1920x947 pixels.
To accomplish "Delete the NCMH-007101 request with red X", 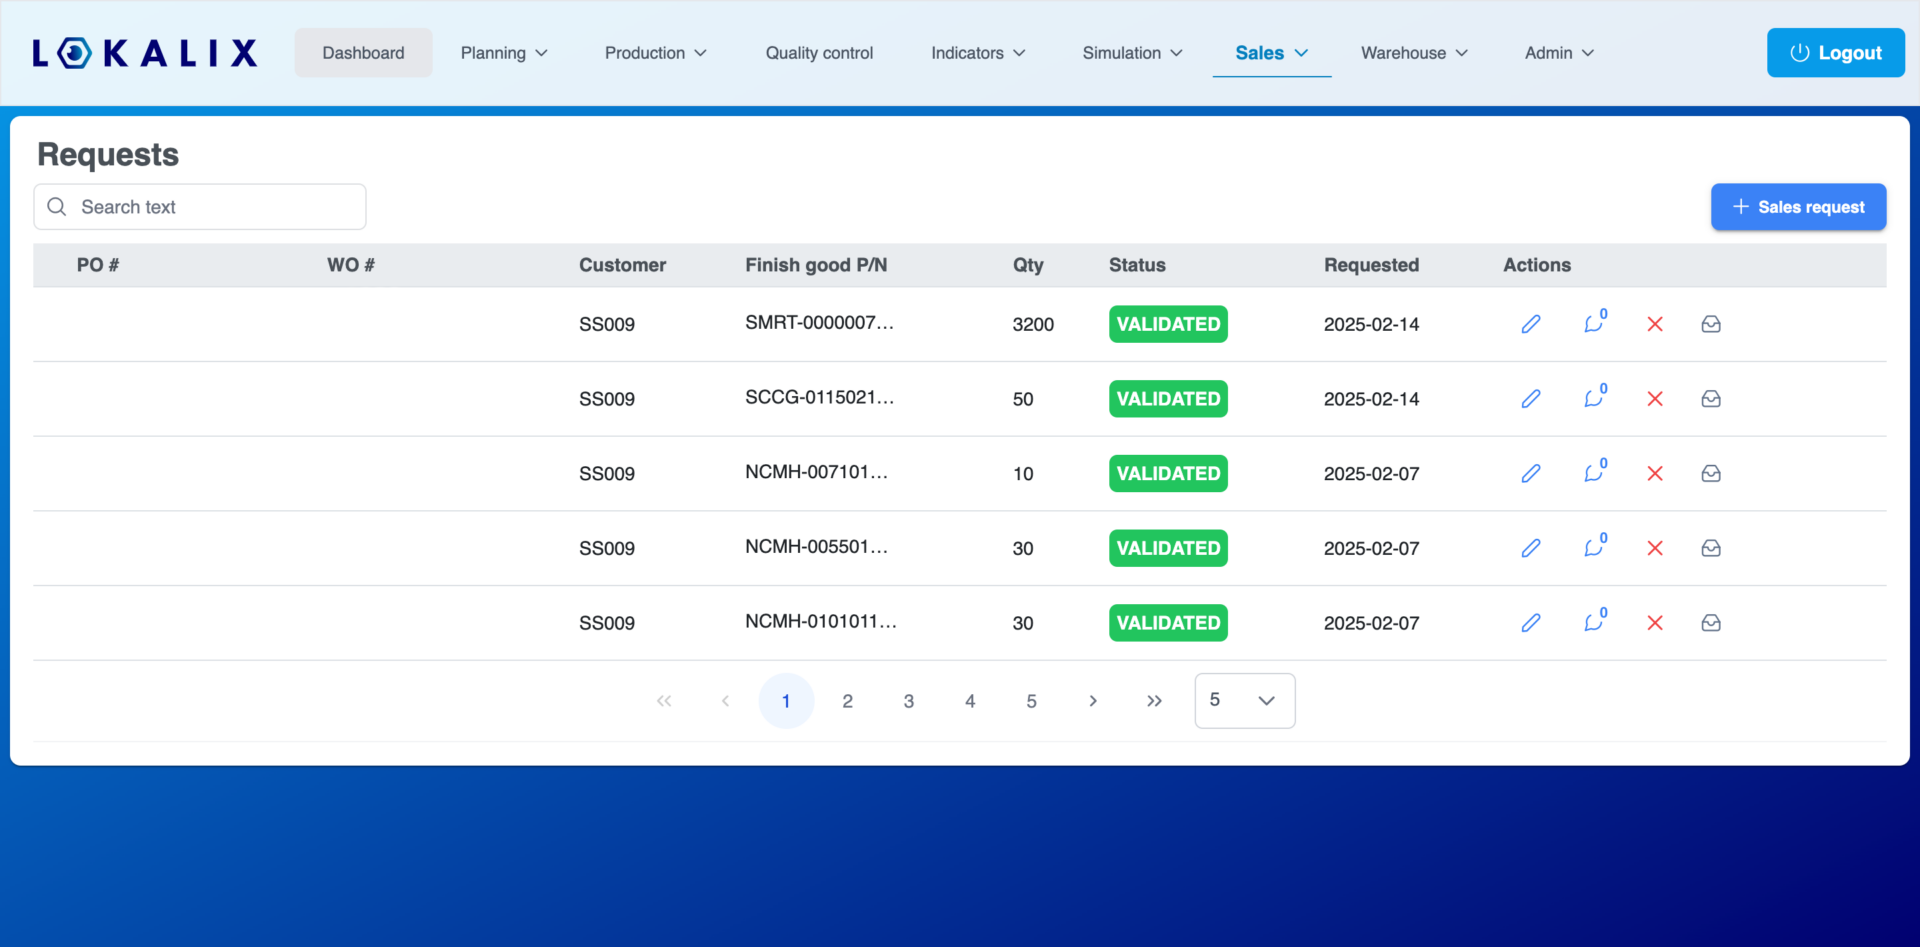I will [1655, 473].
